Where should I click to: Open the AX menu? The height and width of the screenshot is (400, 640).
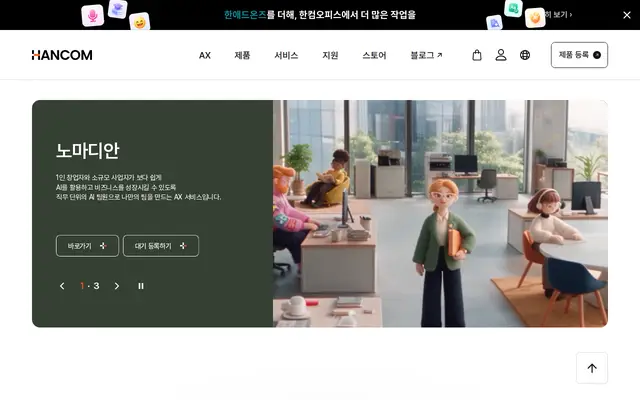pos(205,55)
